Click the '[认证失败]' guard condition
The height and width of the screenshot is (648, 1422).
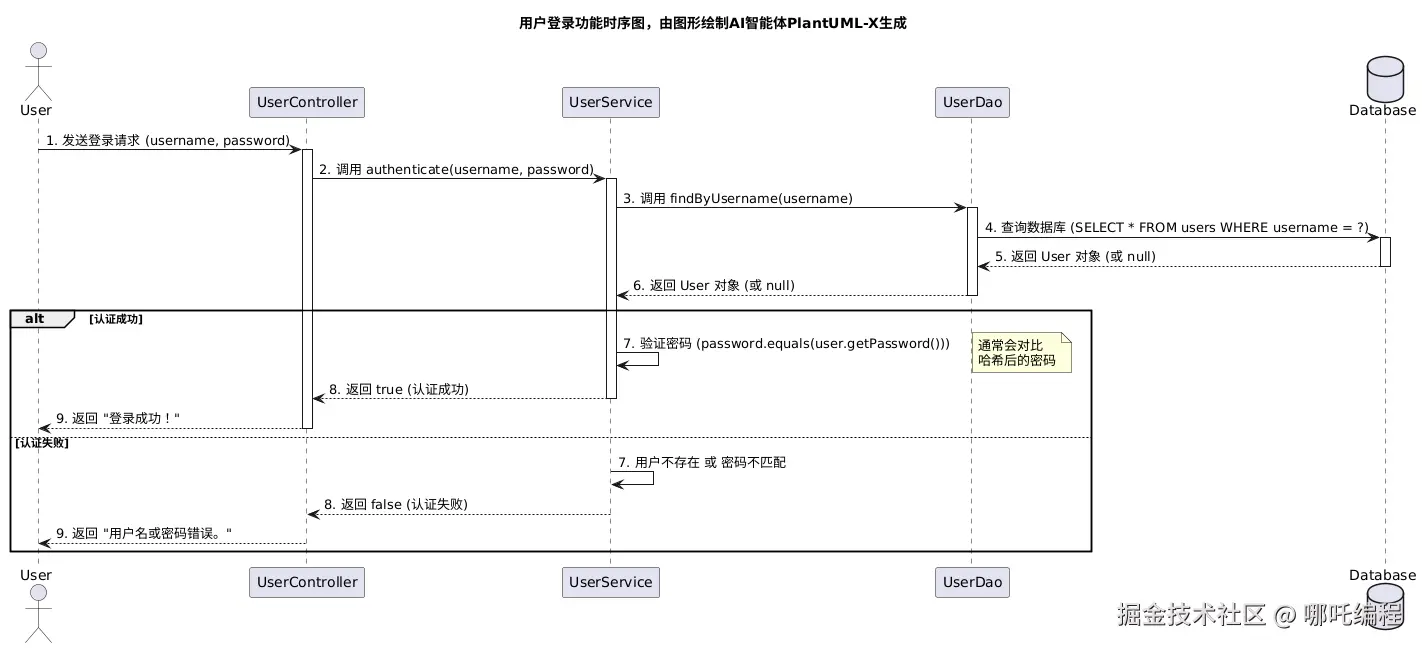click(41, 442)
